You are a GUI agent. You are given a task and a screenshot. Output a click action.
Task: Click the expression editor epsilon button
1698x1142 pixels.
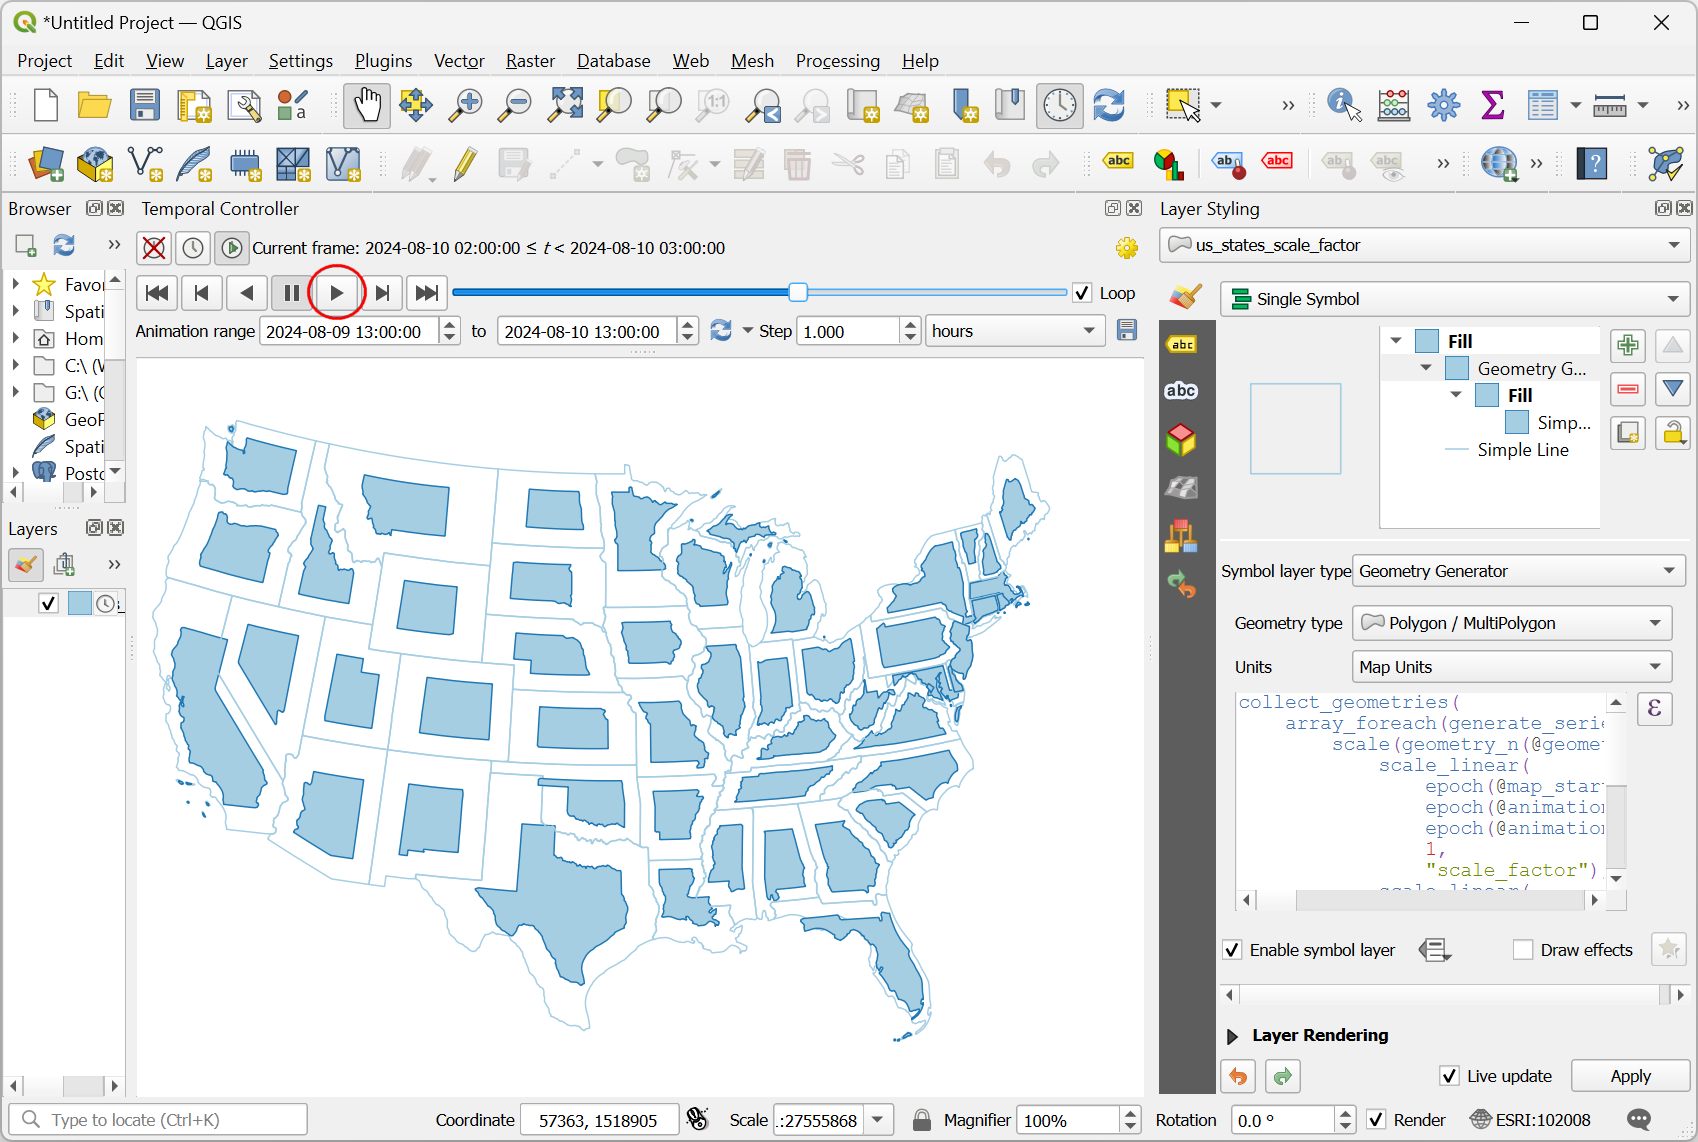click(1654, 709)
